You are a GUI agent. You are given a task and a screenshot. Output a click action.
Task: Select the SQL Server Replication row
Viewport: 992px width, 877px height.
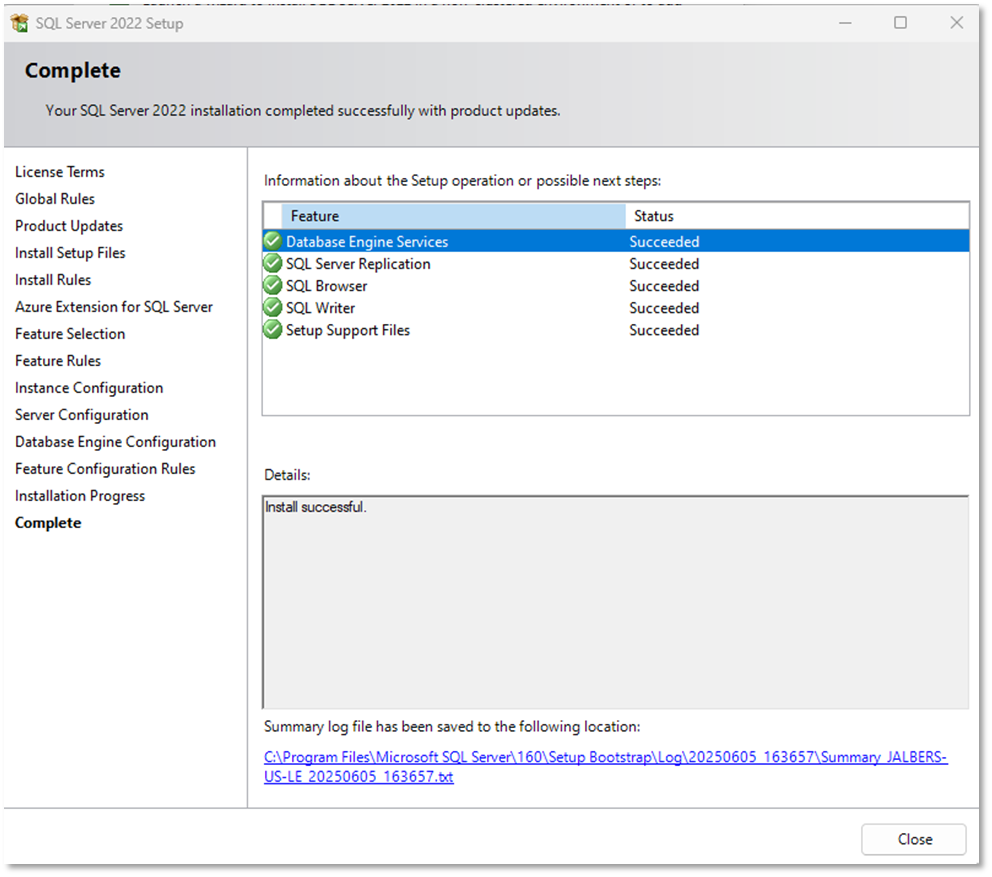click(x=616, y=264)
